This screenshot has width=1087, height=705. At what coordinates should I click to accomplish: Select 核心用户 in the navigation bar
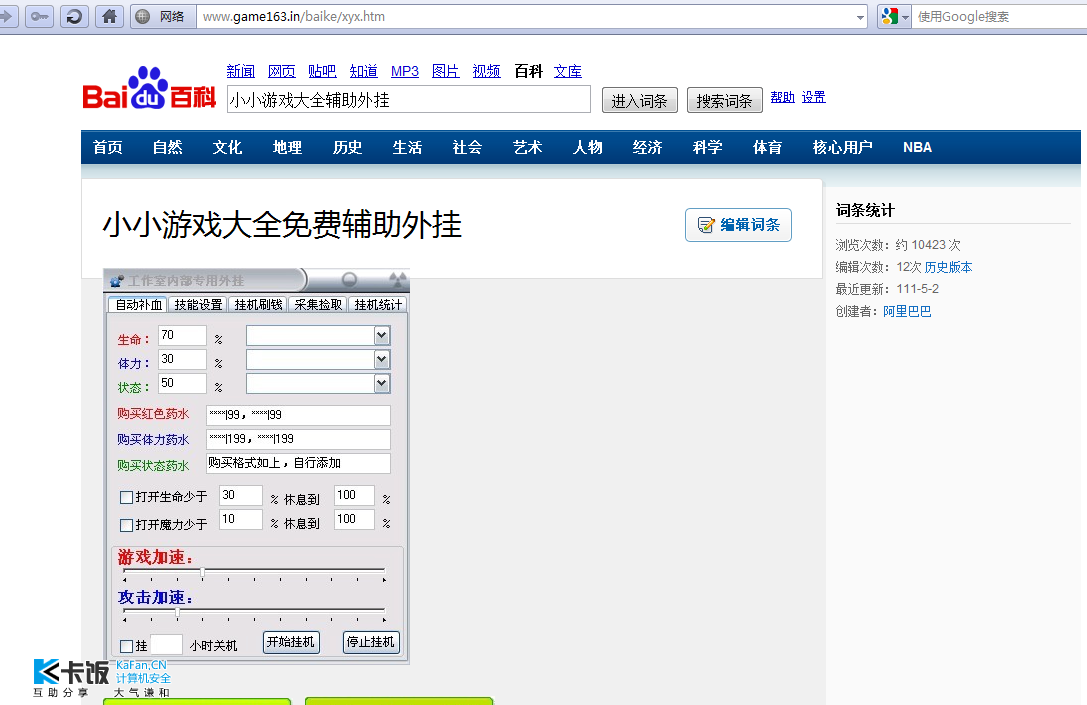[842, 147]
